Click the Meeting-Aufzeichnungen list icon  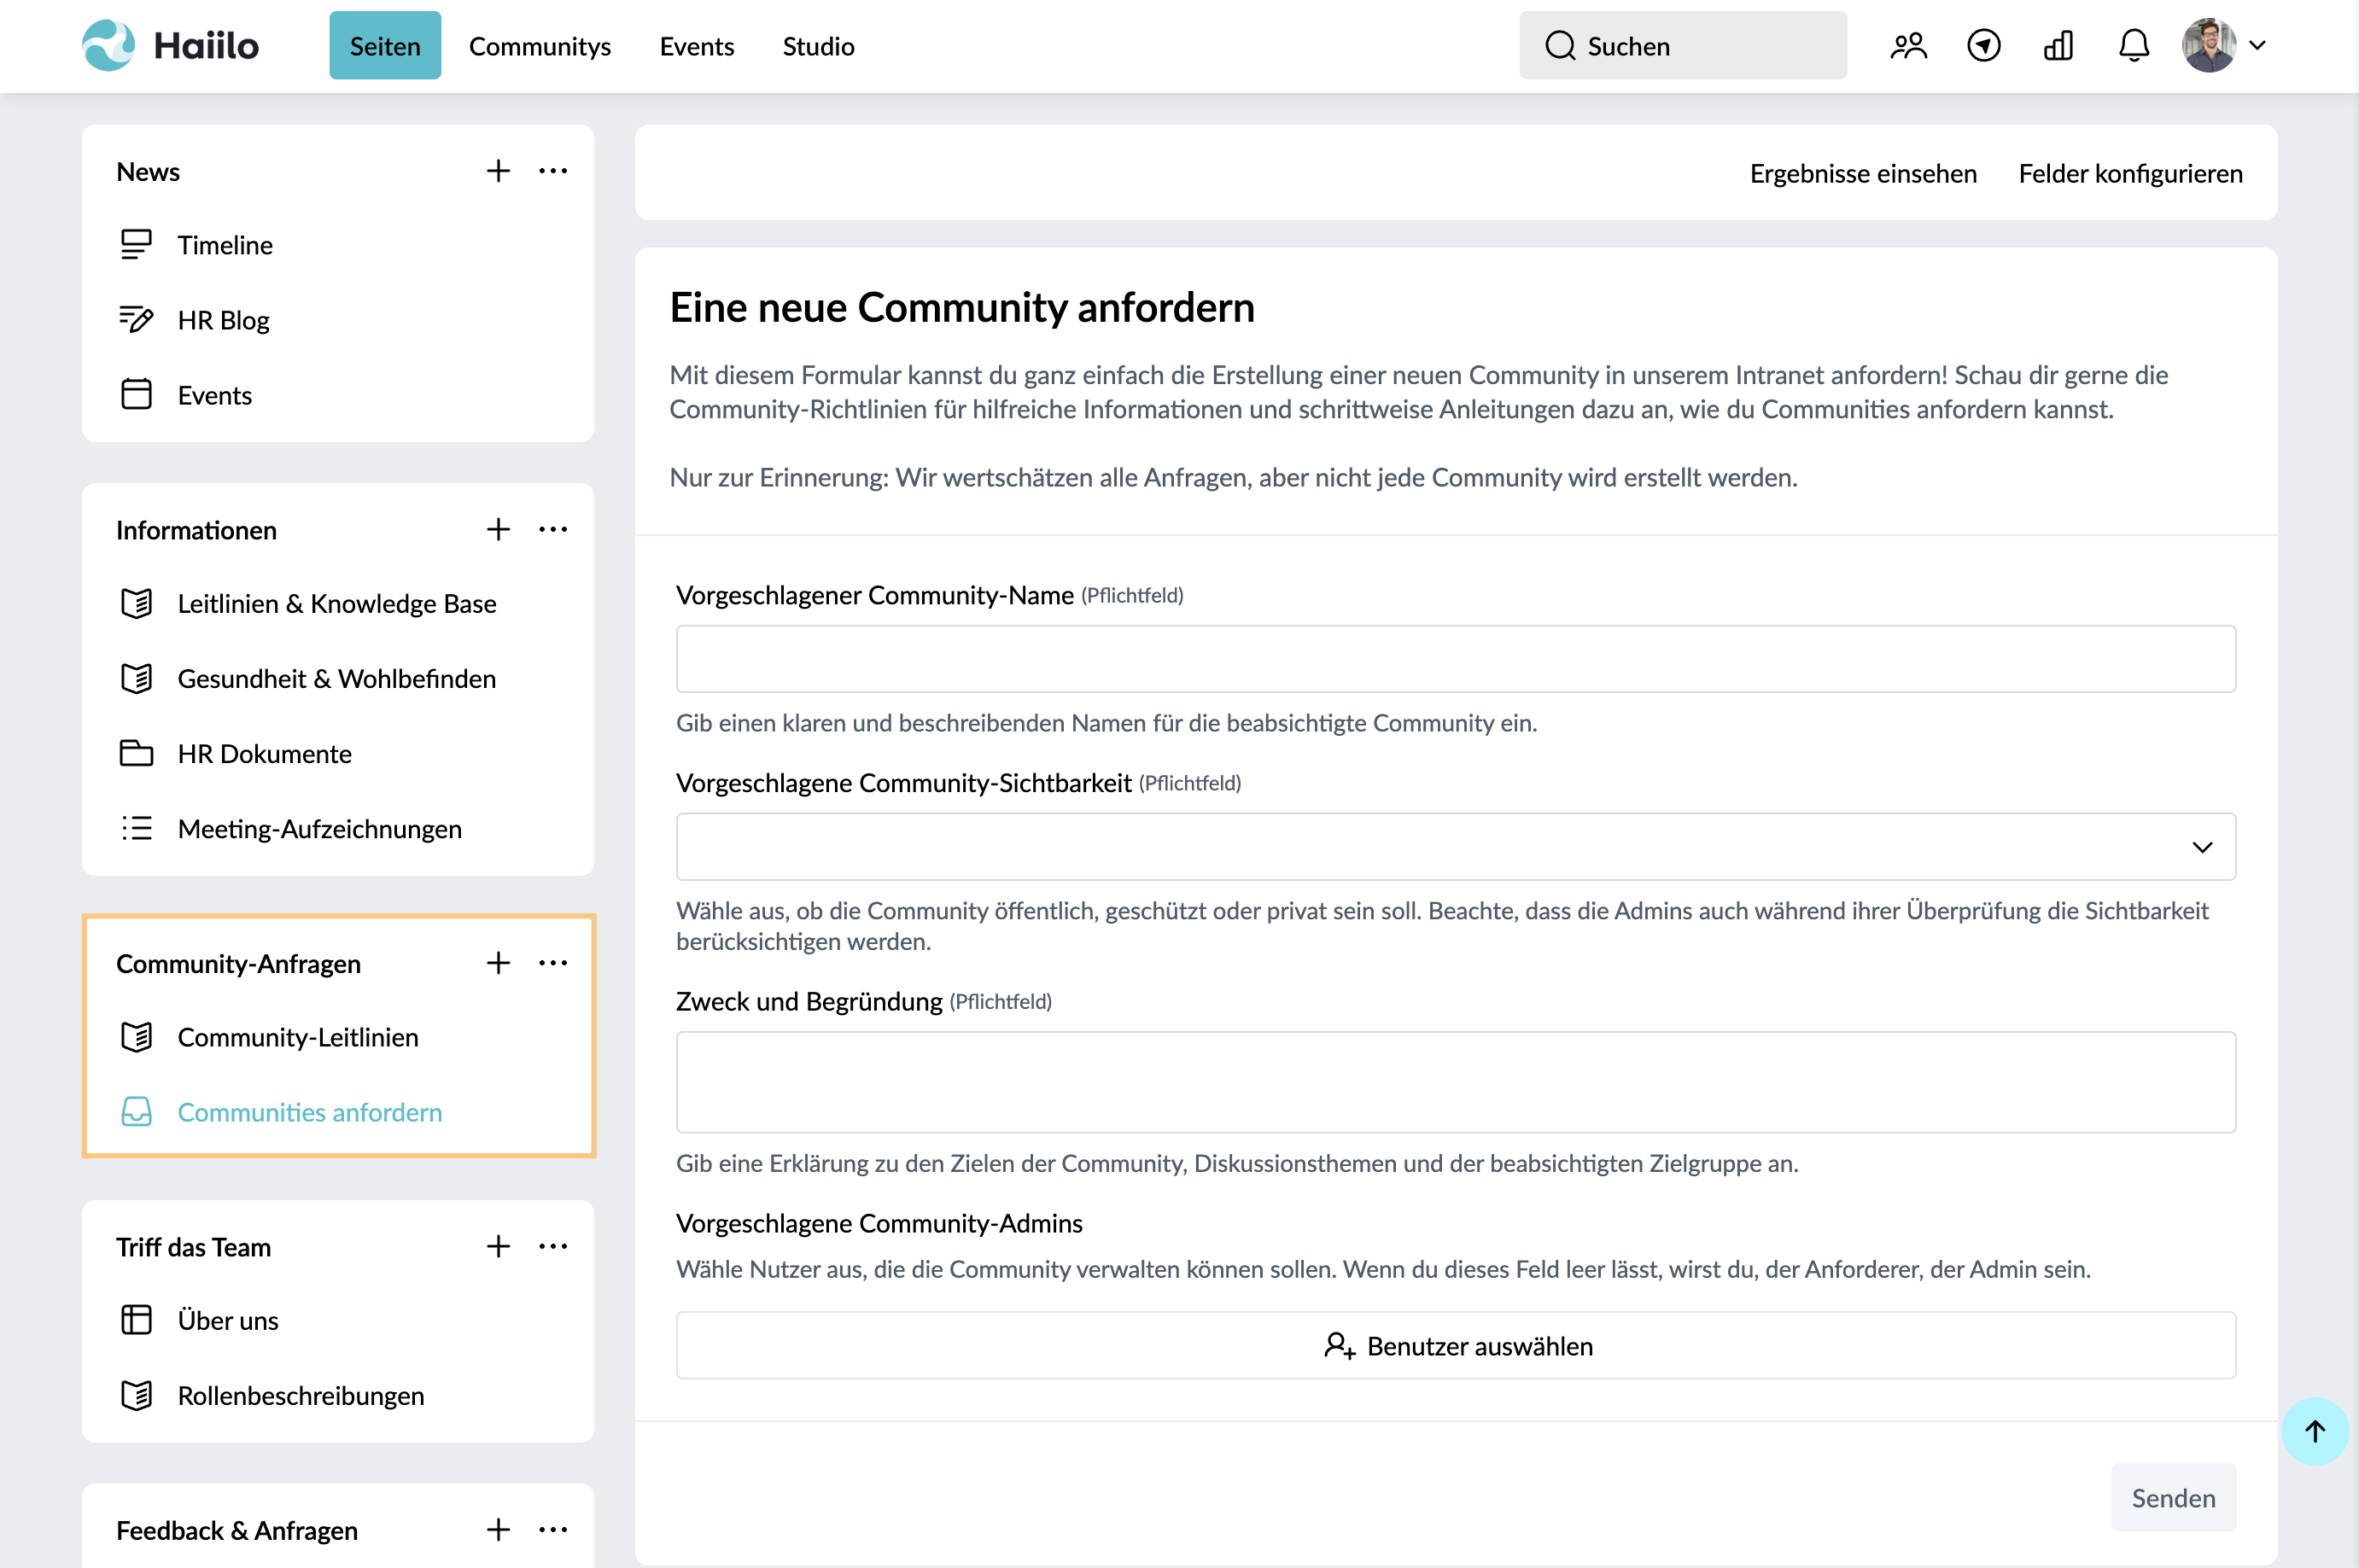tap(136, 828)
